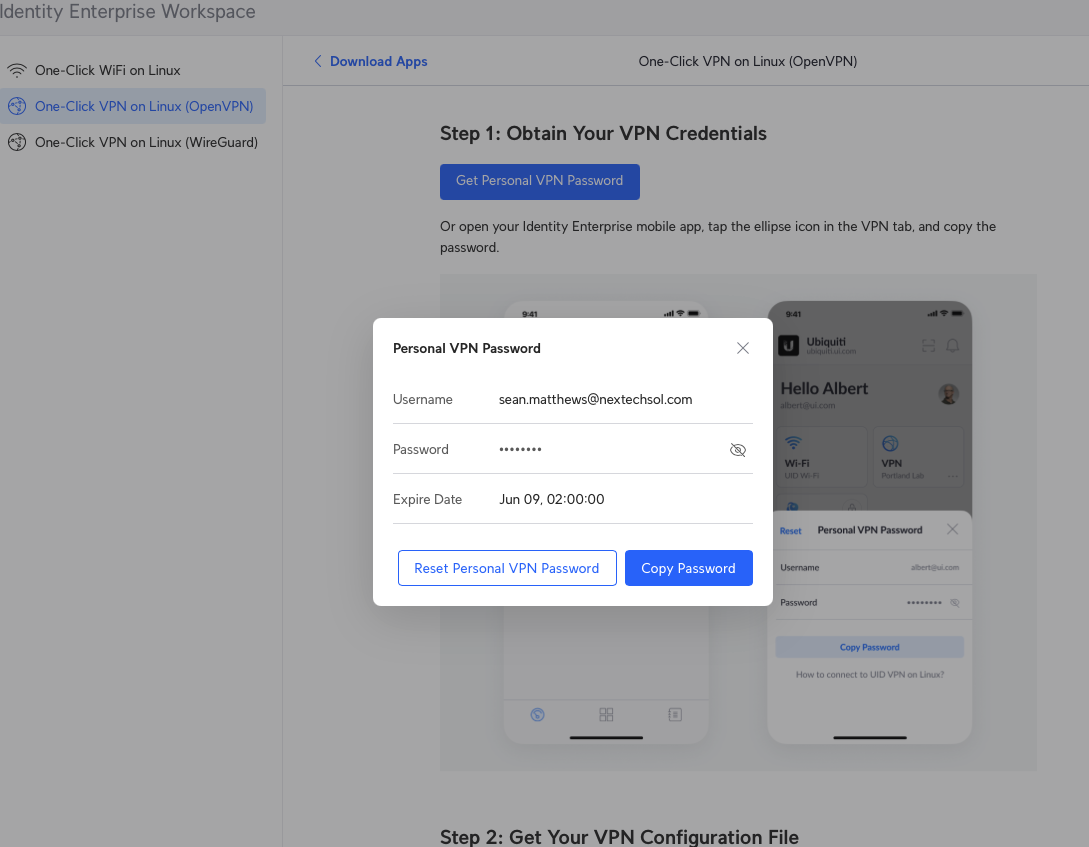Image resolution: width=1089 pixels, height=847 pixels.
Task: Click Get Personal VPN Password button
Action: [x=540, y=182]
